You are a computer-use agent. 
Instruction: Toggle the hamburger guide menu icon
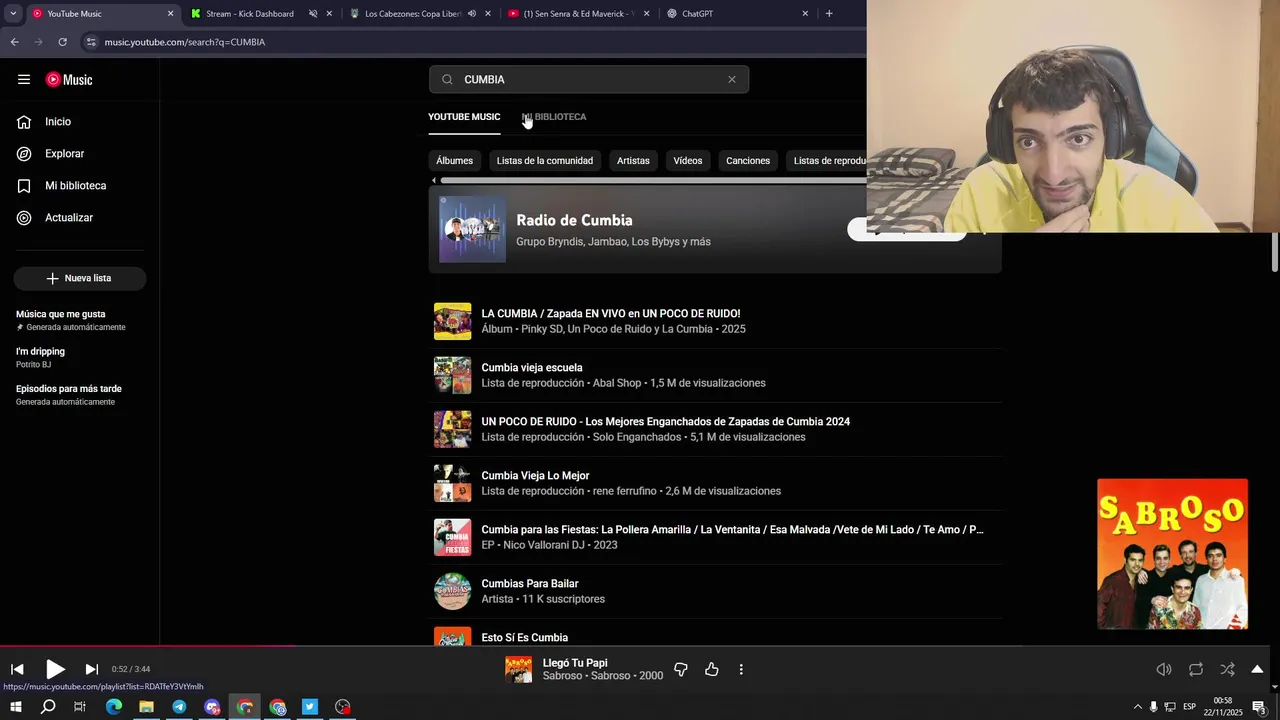pyautogui.click(x=24, y=80)
